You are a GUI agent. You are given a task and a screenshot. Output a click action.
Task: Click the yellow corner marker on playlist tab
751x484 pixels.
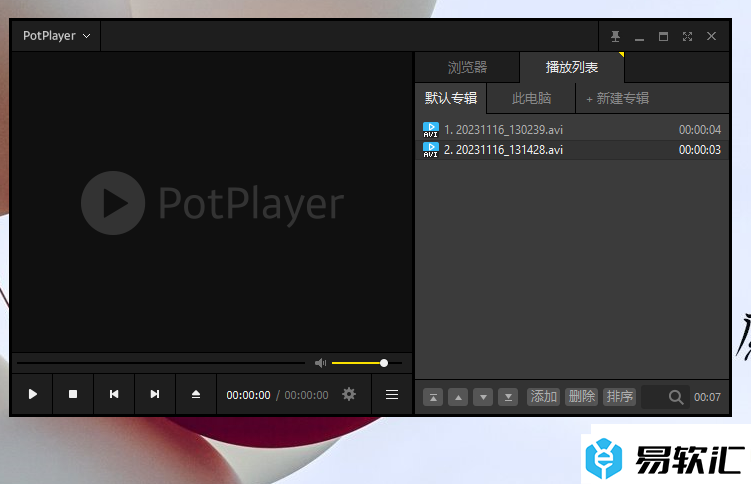[x=622, y=55]
